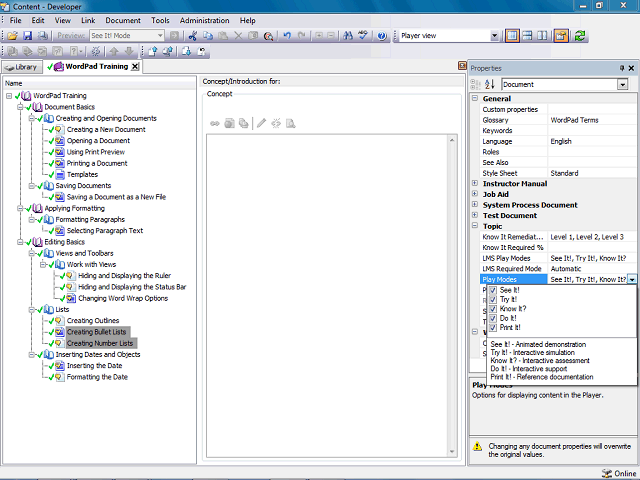This screenshot has width=640, height=480.
Task: Click inside the empty Concept text area
Action: pos(327,296)
